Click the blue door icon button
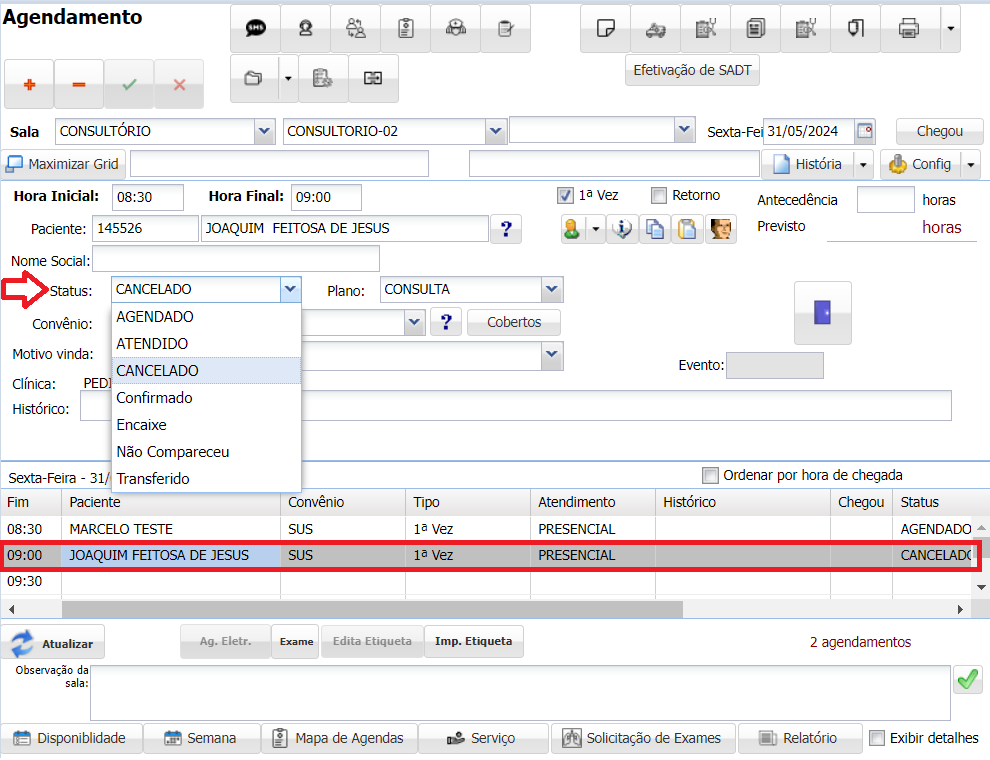 (x=822, y=313)
